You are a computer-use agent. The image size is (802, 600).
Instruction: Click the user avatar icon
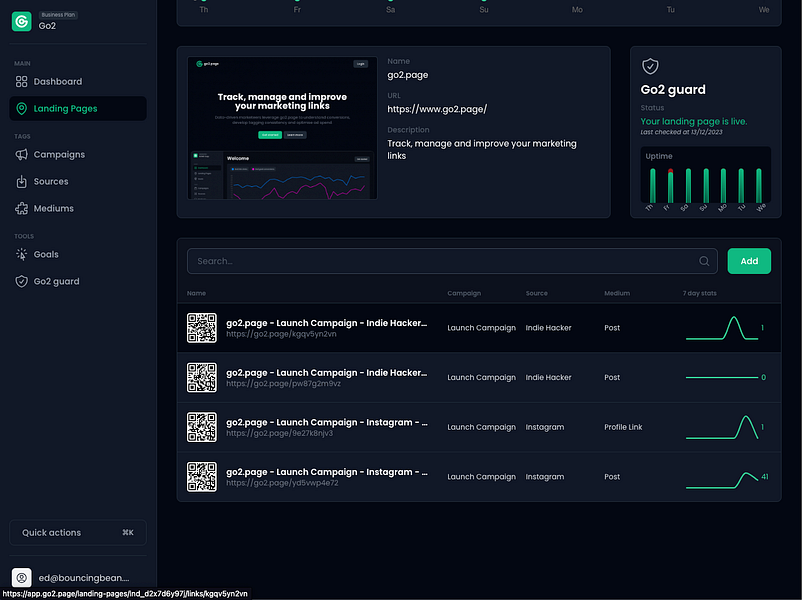[21, 578]
